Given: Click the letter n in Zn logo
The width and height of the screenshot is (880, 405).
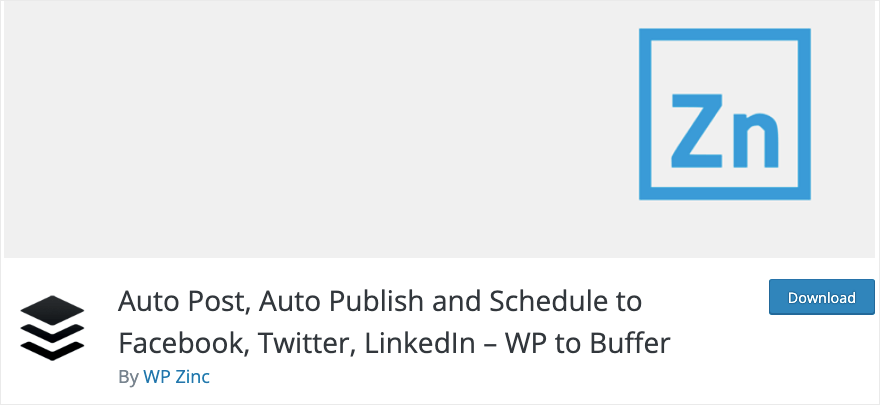Looking at the screenshot, I should tap(754, 139).
